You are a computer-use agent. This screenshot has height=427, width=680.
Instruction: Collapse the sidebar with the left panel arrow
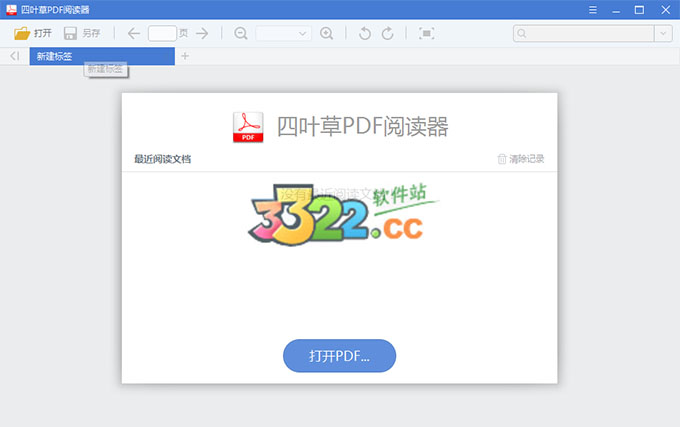pos(15,56)
